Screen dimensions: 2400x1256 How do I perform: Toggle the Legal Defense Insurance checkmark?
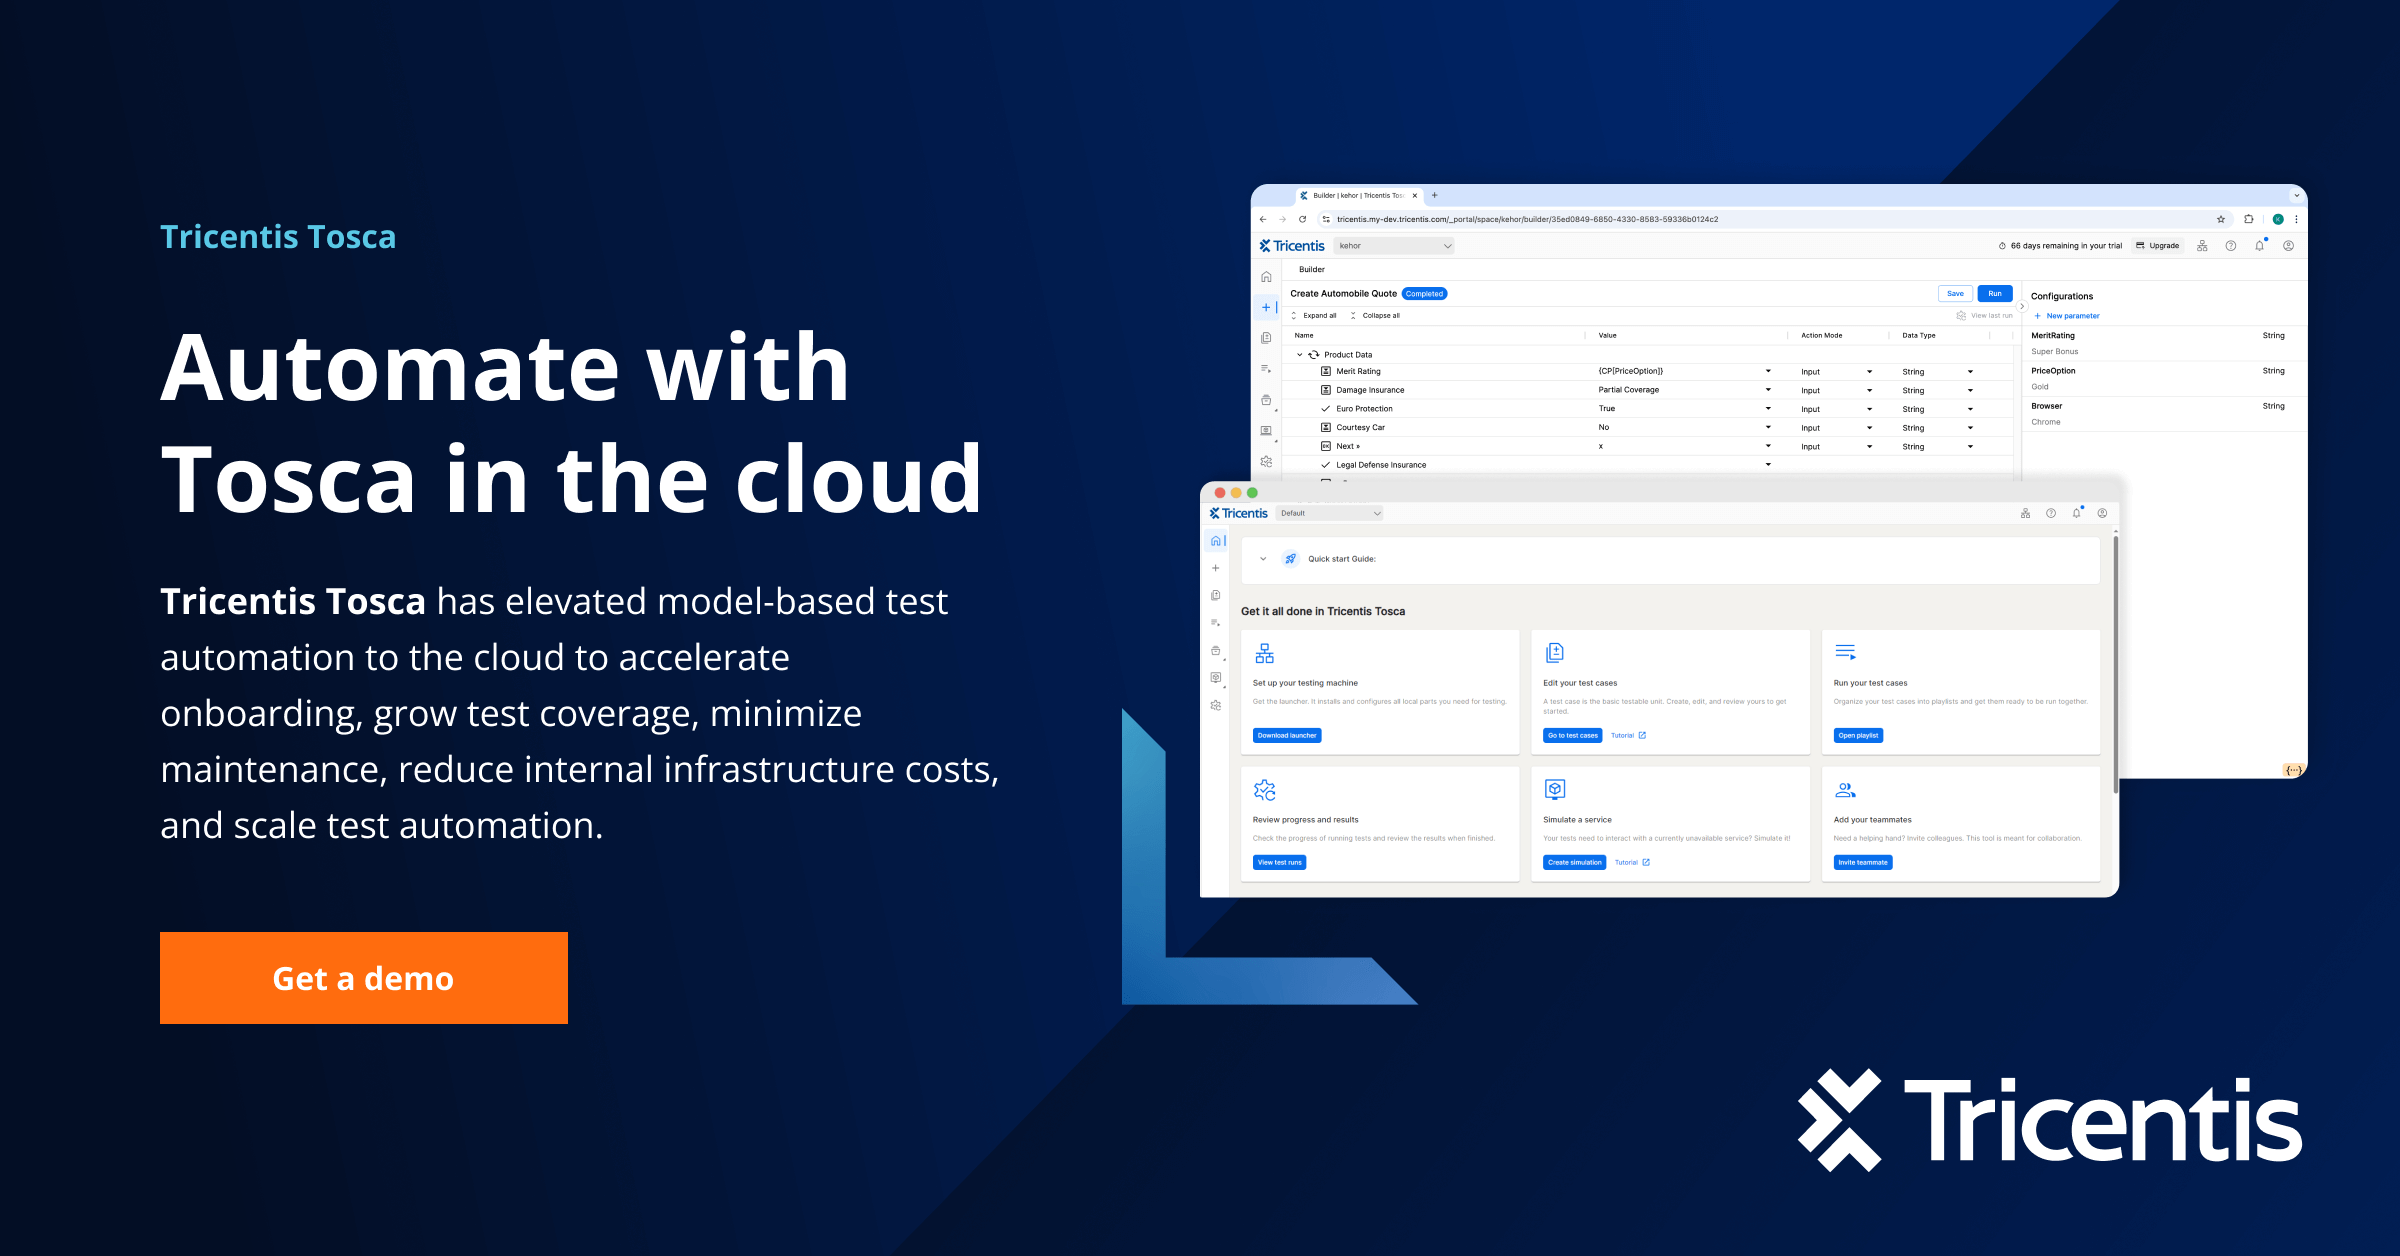(1325, 464)
